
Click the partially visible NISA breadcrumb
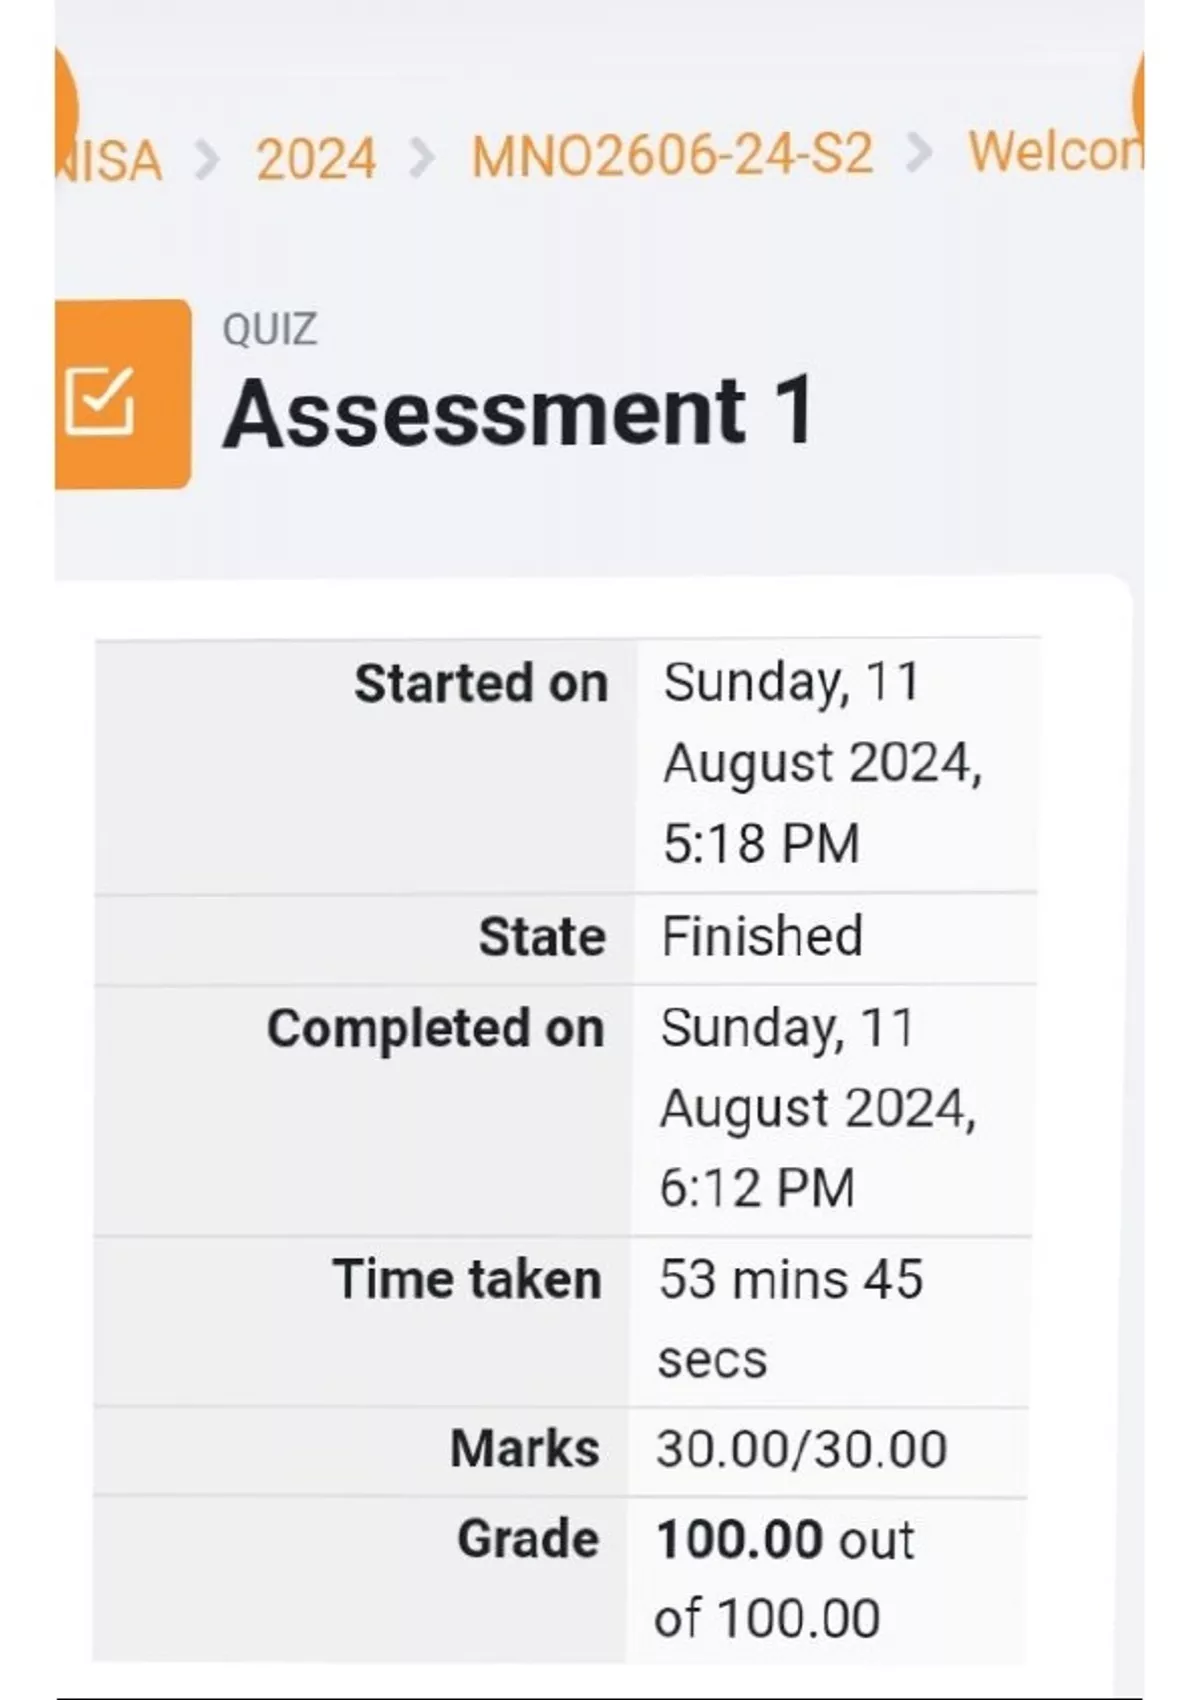click(x=110, y=160)
